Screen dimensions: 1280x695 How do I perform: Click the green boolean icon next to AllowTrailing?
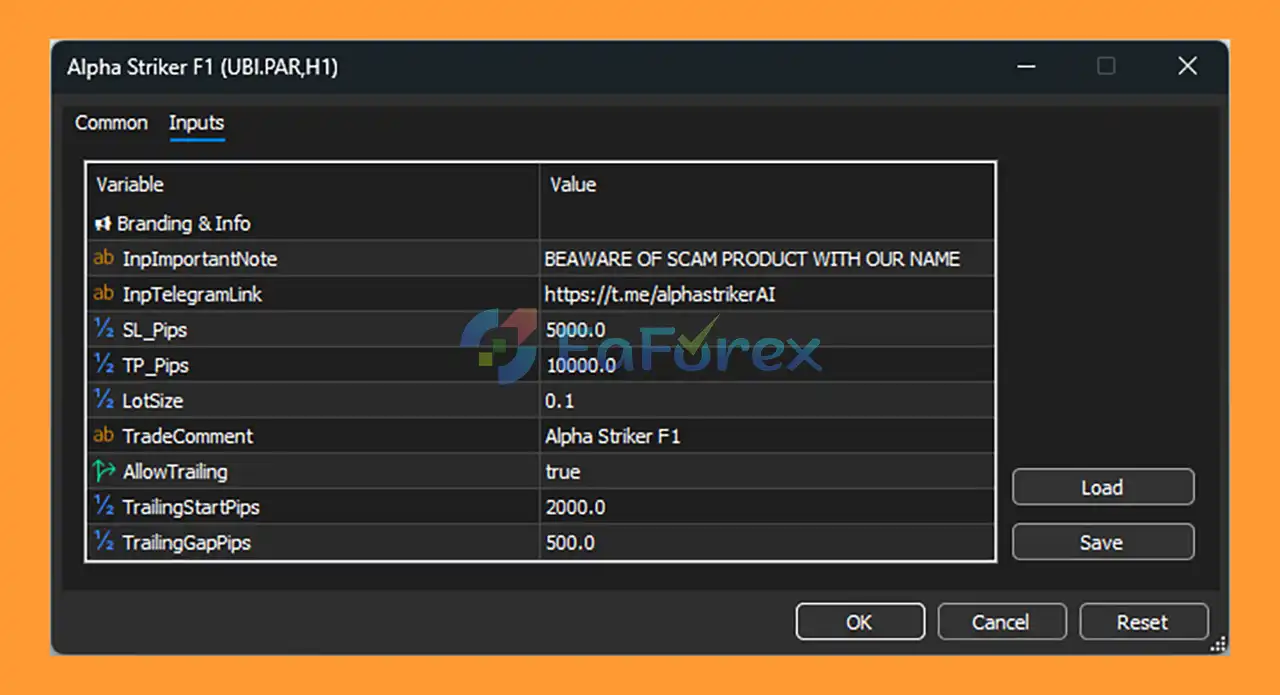[103, 471]
